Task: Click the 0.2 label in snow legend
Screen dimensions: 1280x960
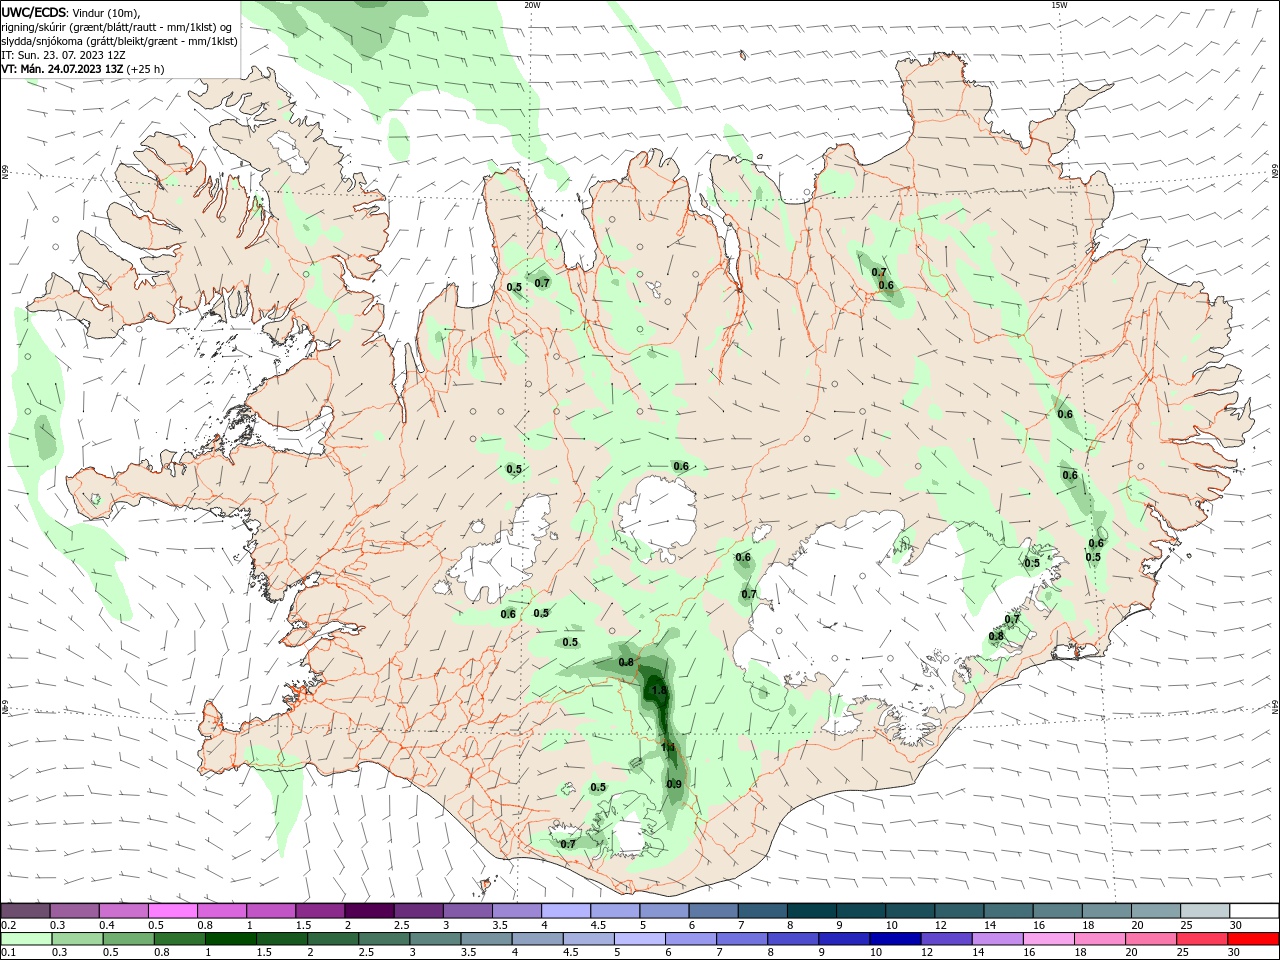Action: point(8,925)
